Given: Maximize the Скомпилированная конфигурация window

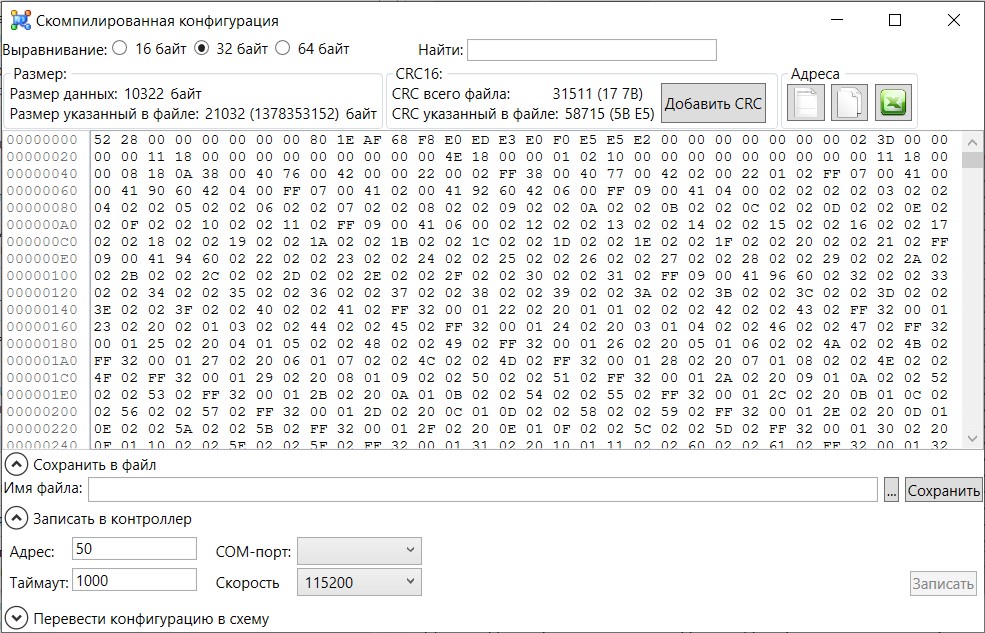Looking at the screenshot, I should coord(895,20).
